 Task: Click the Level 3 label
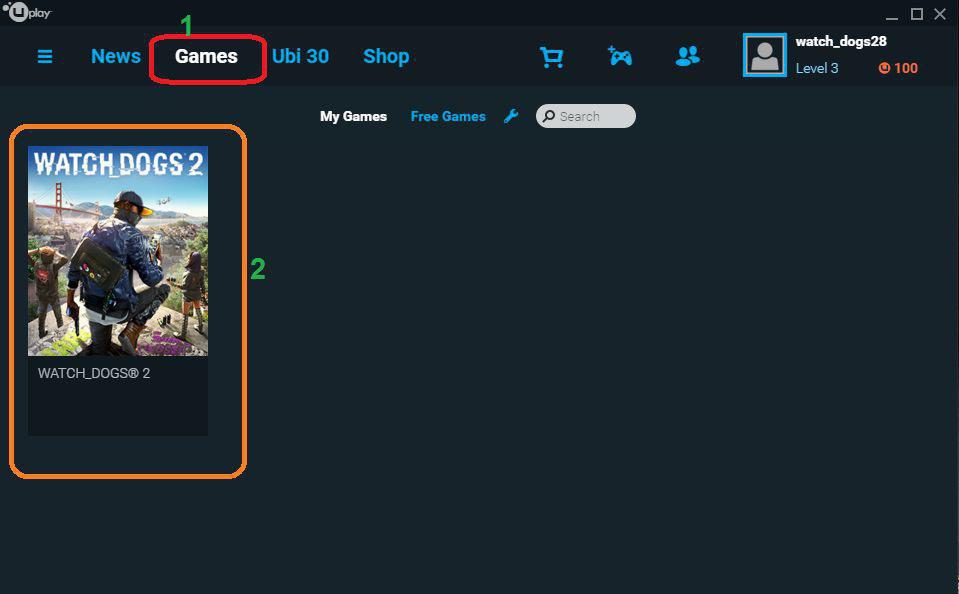click(816, 68)
